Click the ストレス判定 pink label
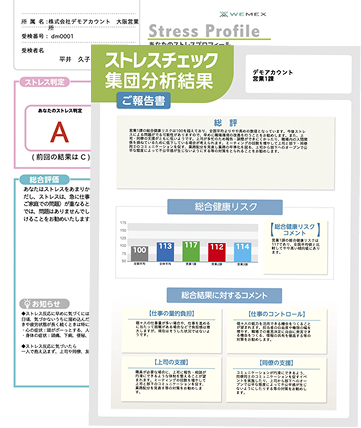361x428 pixels. [45, 82]
